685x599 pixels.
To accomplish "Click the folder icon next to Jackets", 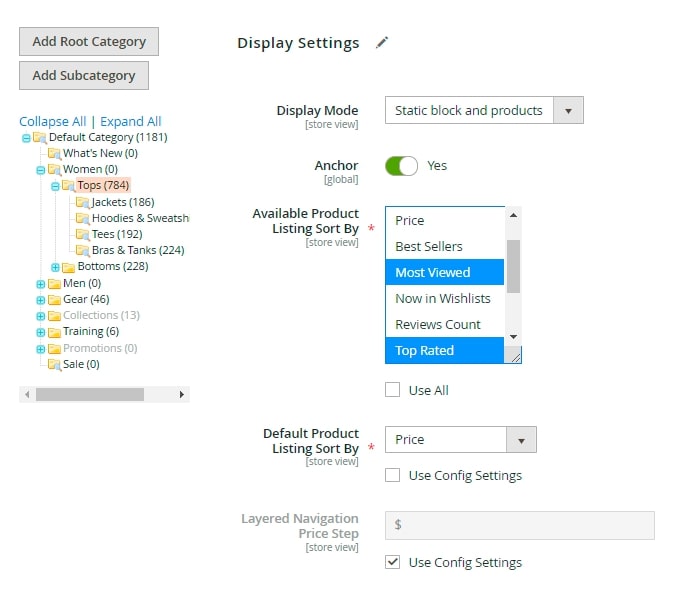I will [83, 202].
